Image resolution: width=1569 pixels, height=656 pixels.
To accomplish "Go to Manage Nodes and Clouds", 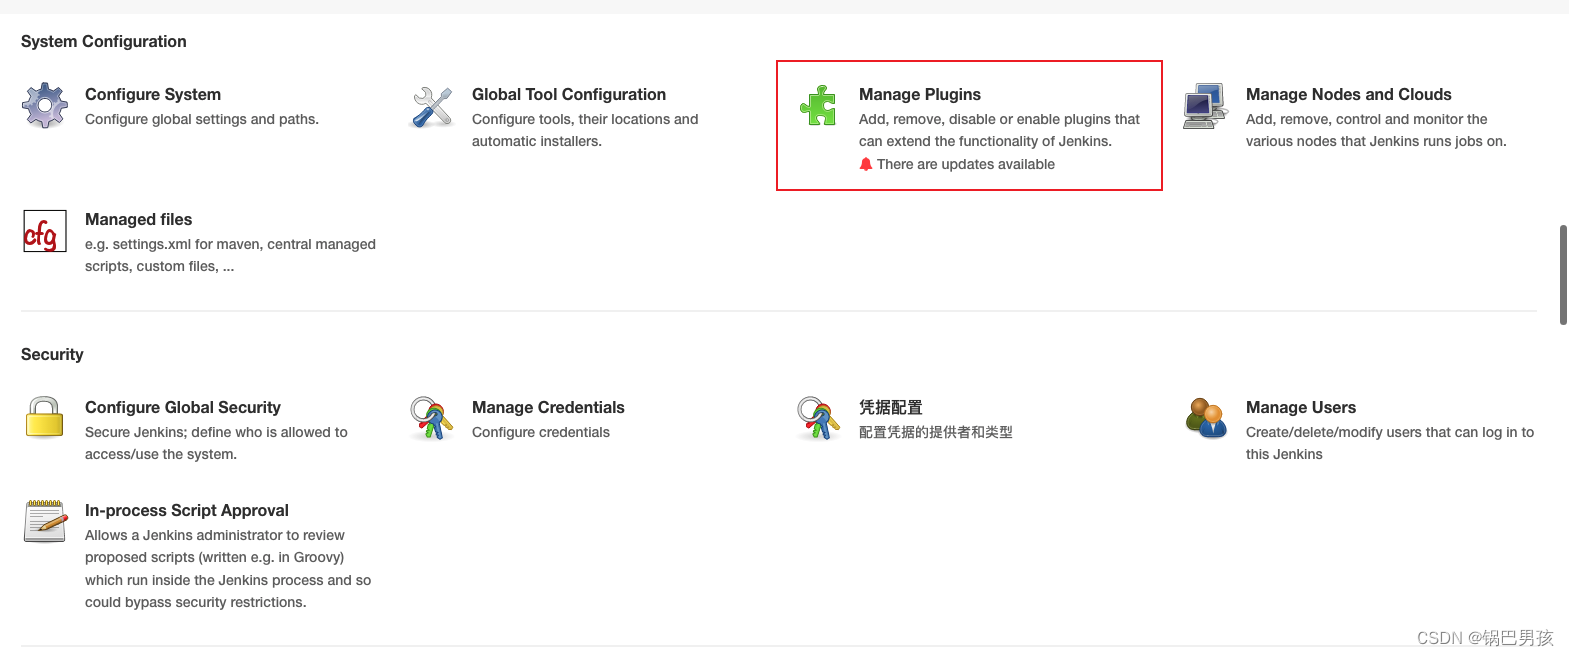I will pos(1348,94).
